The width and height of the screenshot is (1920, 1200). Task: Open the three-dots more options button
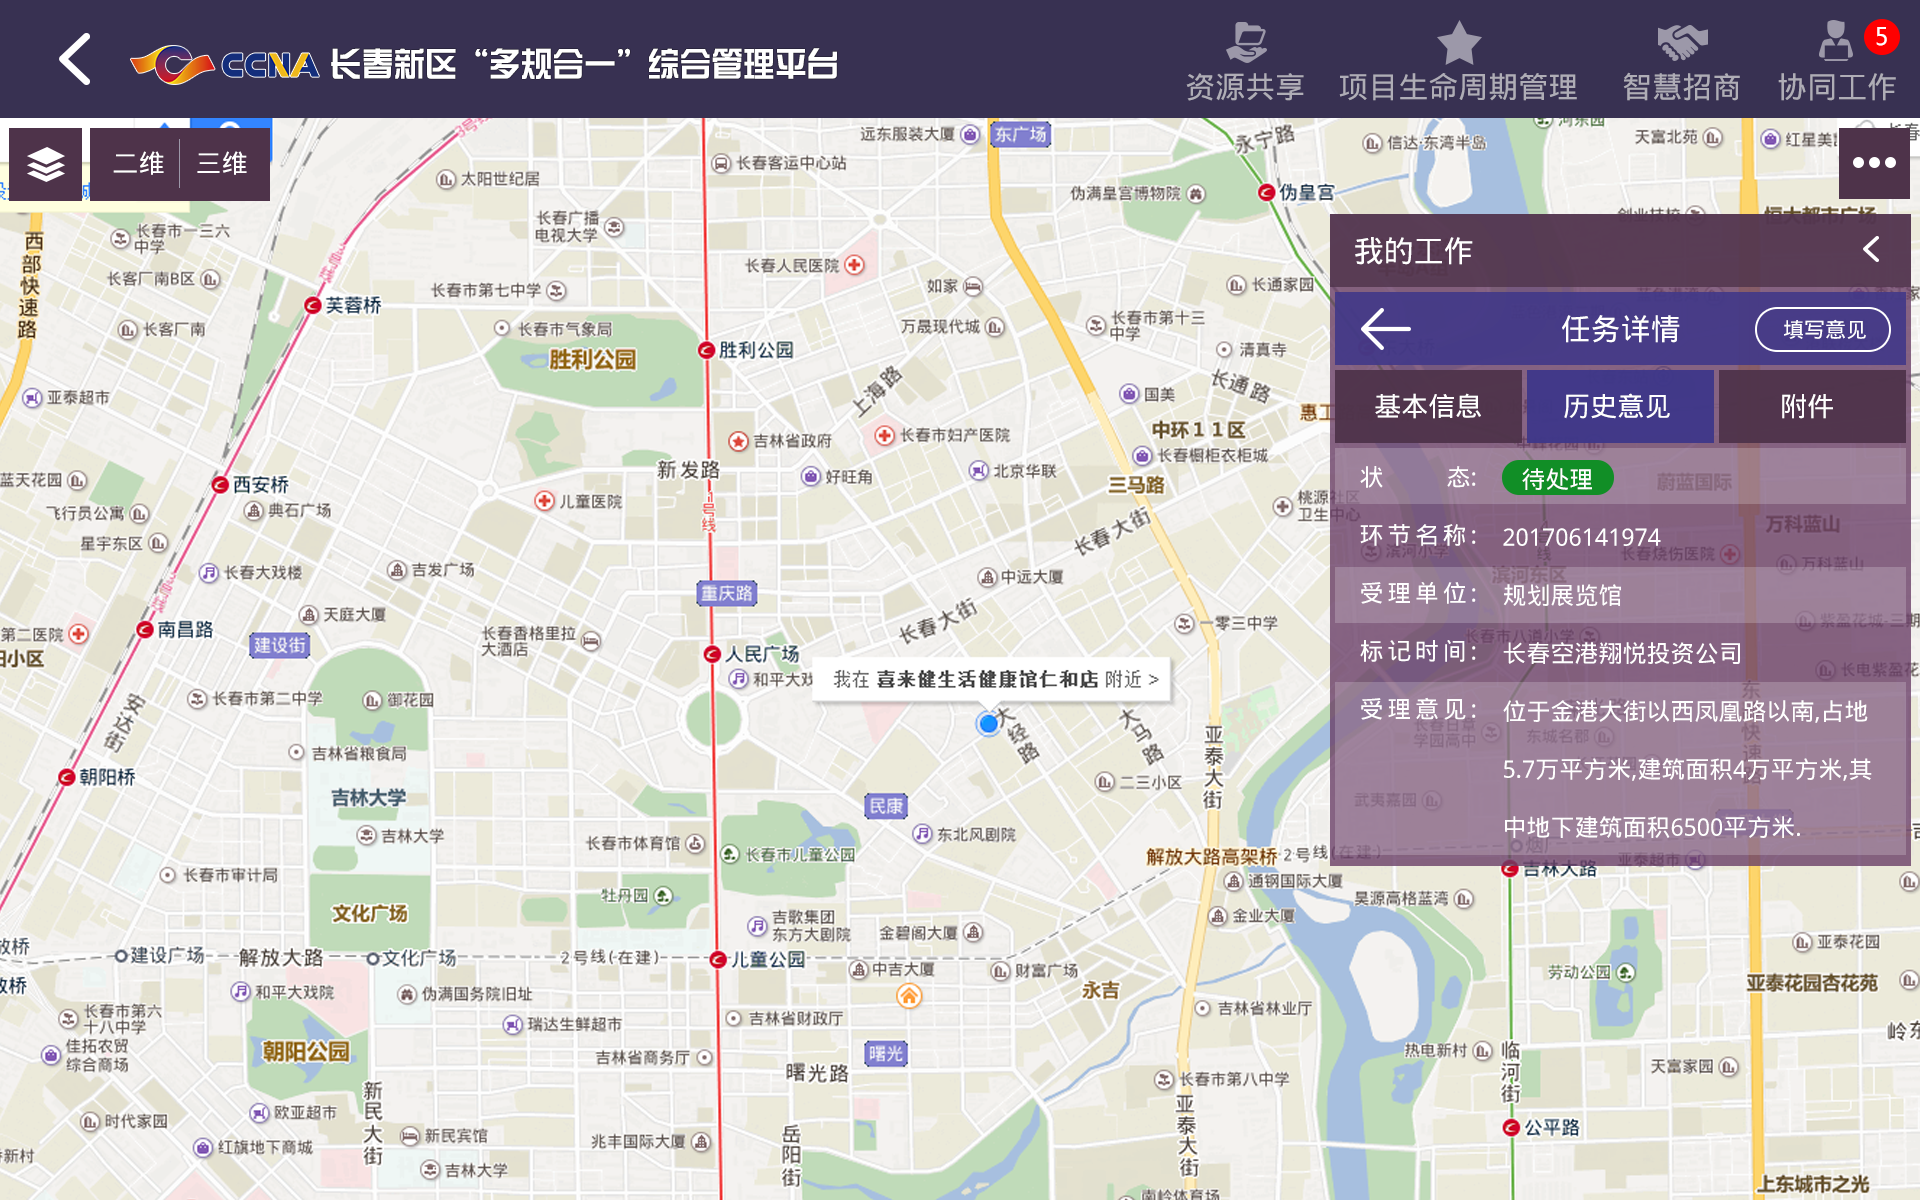tap(1874, 163)
